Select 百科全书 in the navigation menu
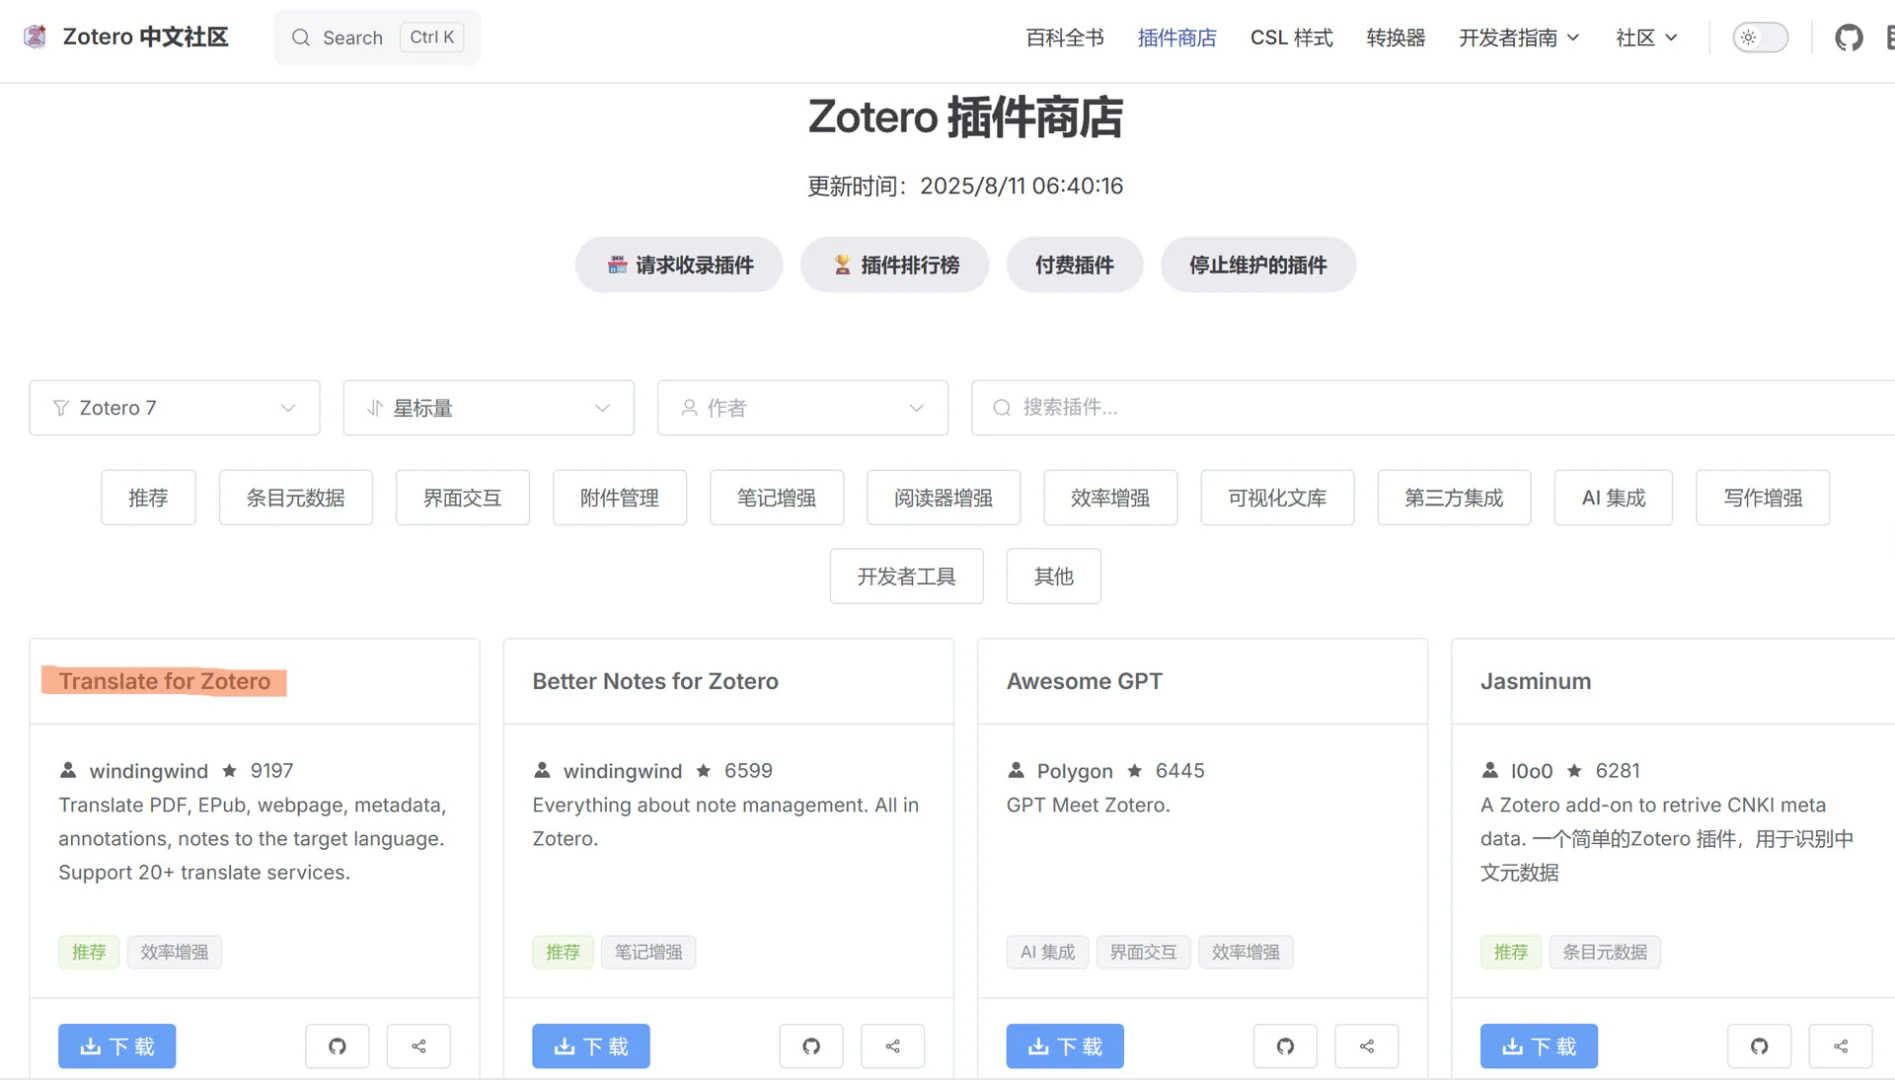This screenshot has height=1080, width=1895. click(1063, 37)
